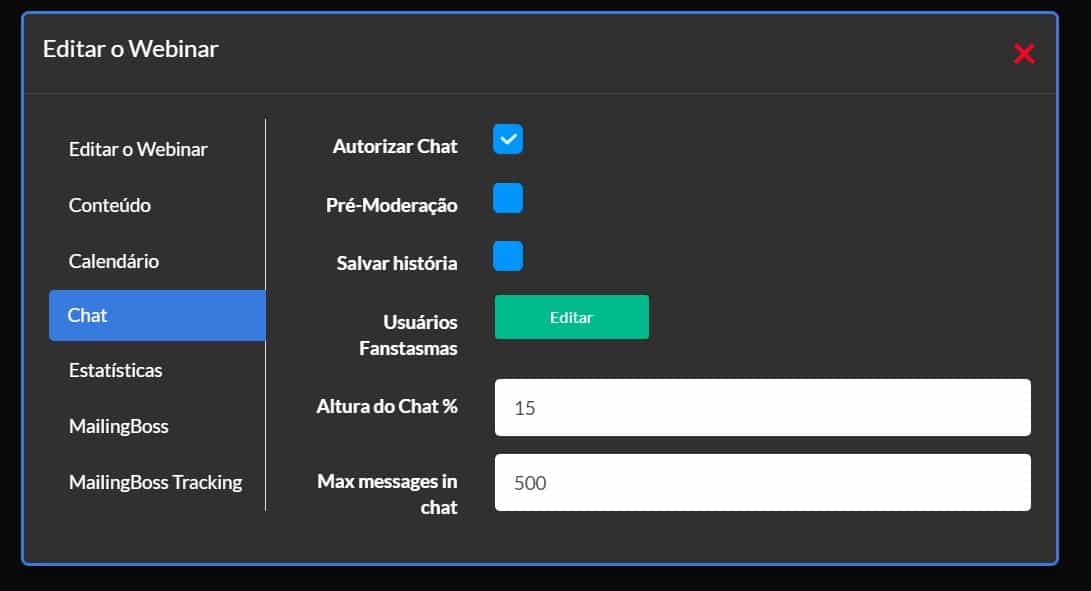Select the Chat tab

(x=87, y=315)
